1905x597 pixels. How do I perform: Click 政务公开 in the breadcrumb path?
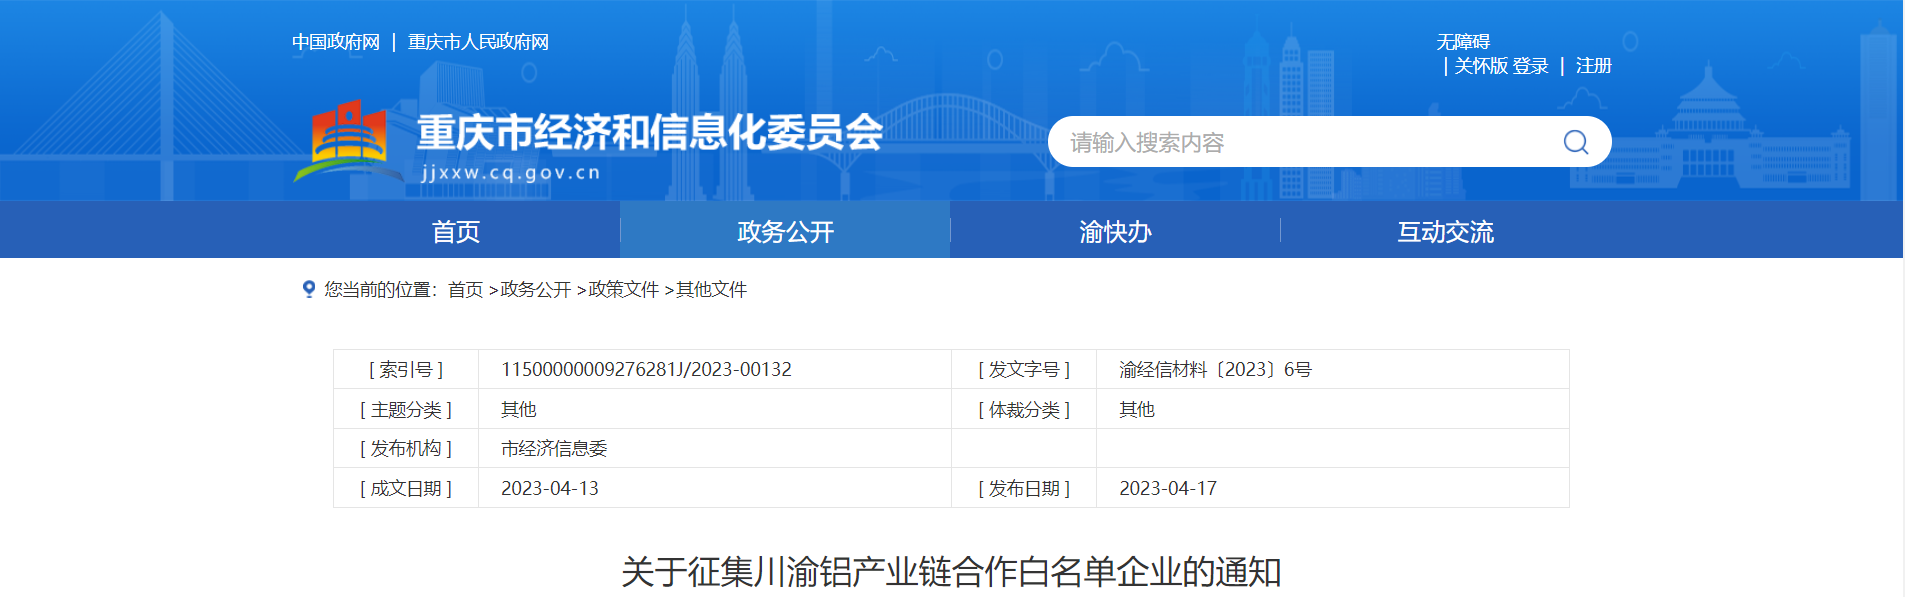pyautogui.click(x=535, y=290)
